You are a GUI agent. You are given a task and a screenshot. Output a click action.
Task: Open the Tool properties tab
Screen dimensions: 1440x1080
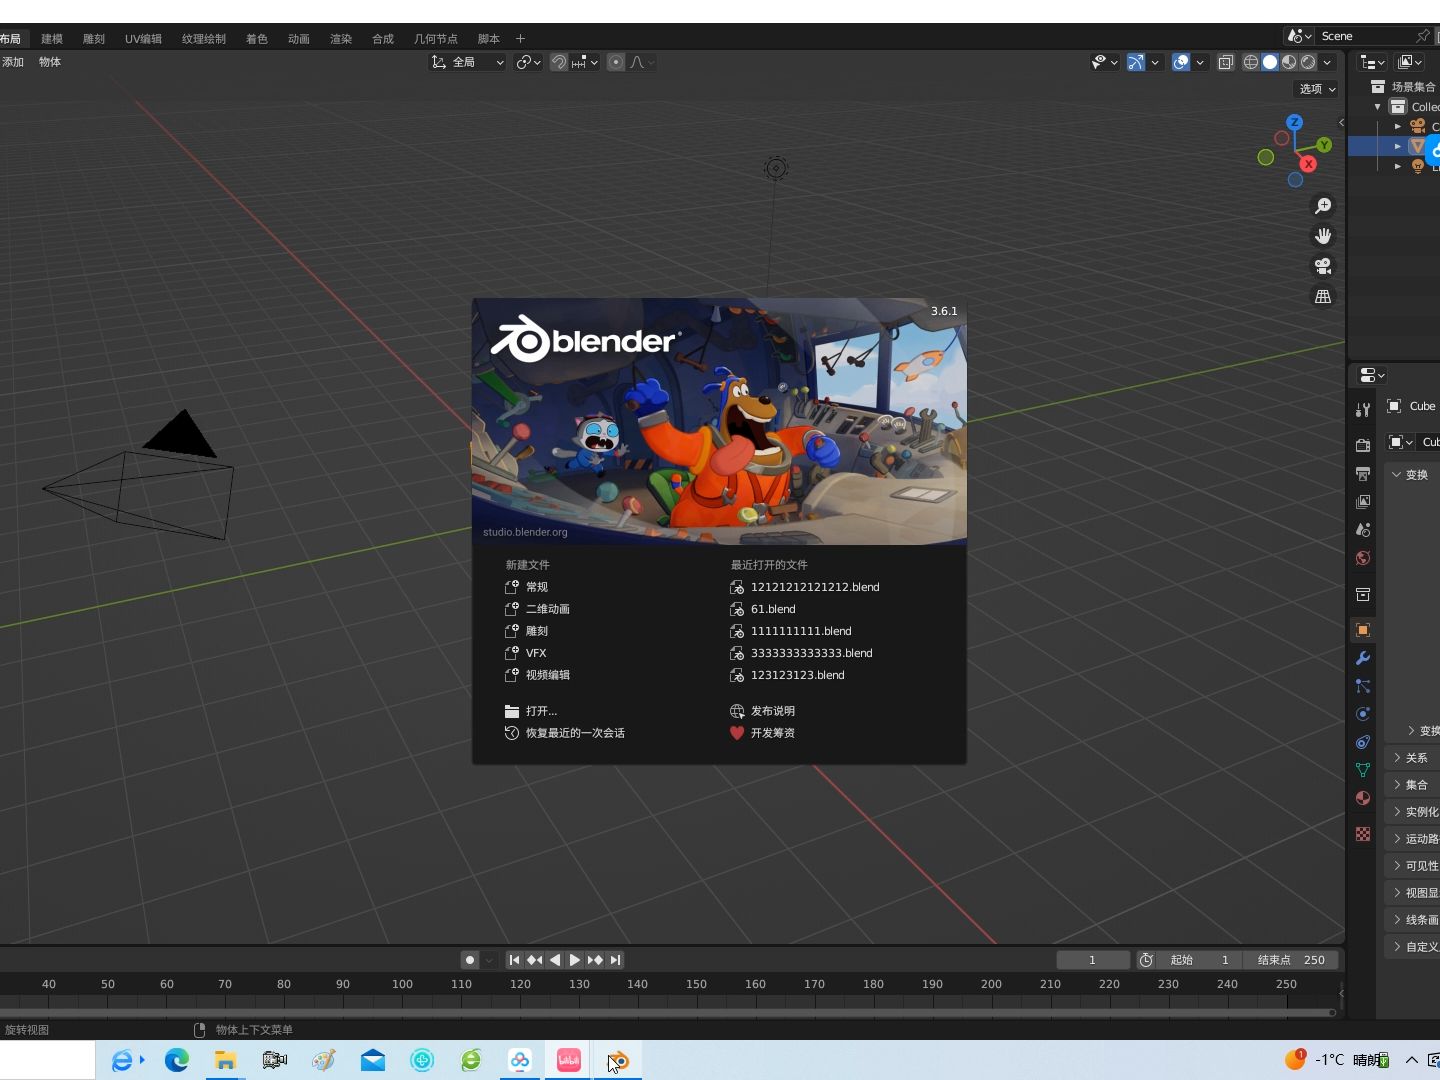[1362, 410]
